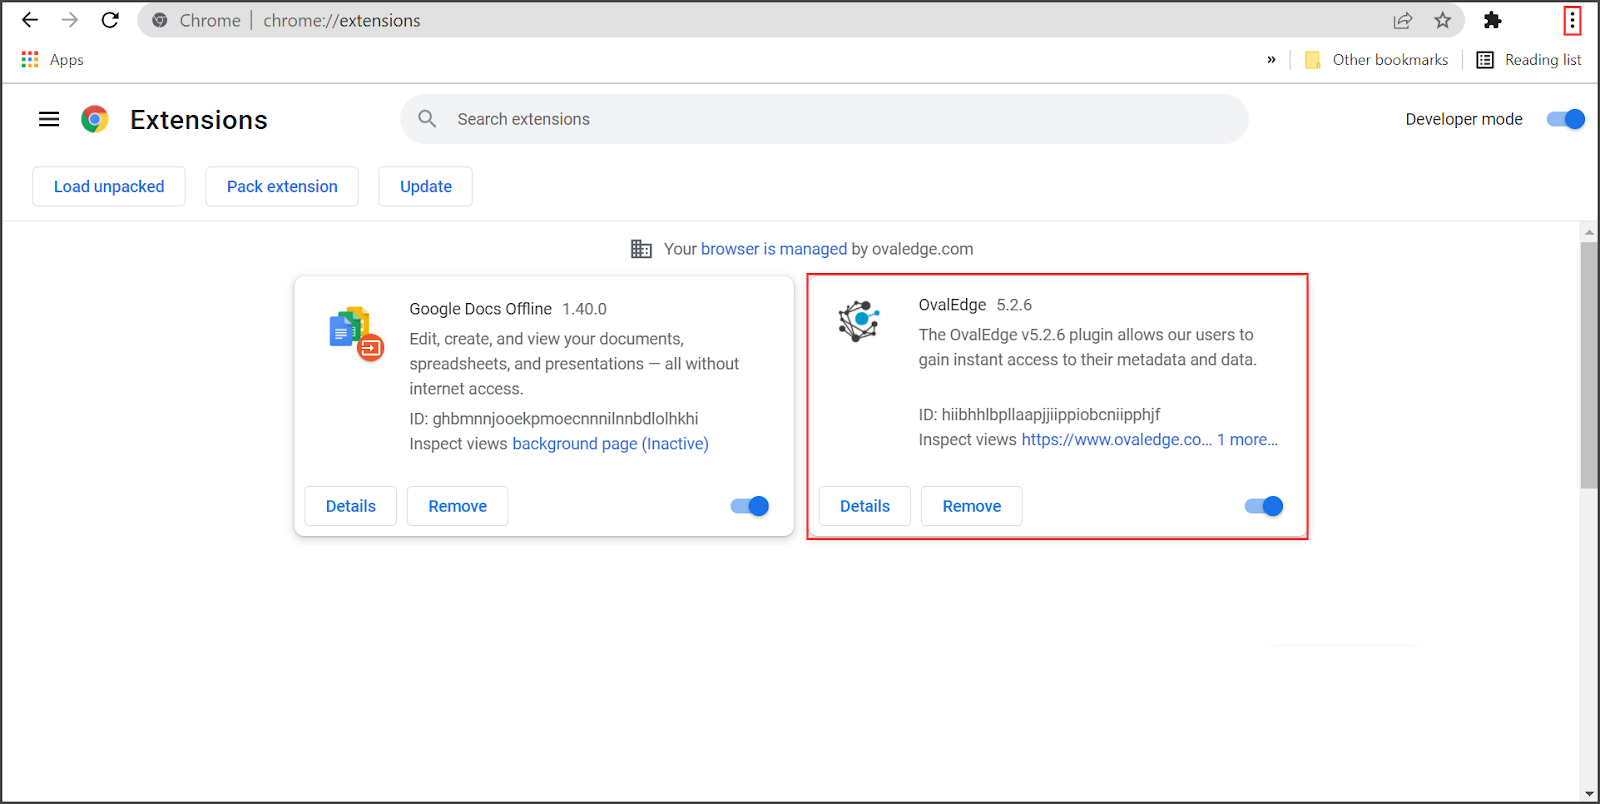The image size is (1600, 804).
Task: Open the ovaledge.co inspect view link
Action: [1116, 440]
